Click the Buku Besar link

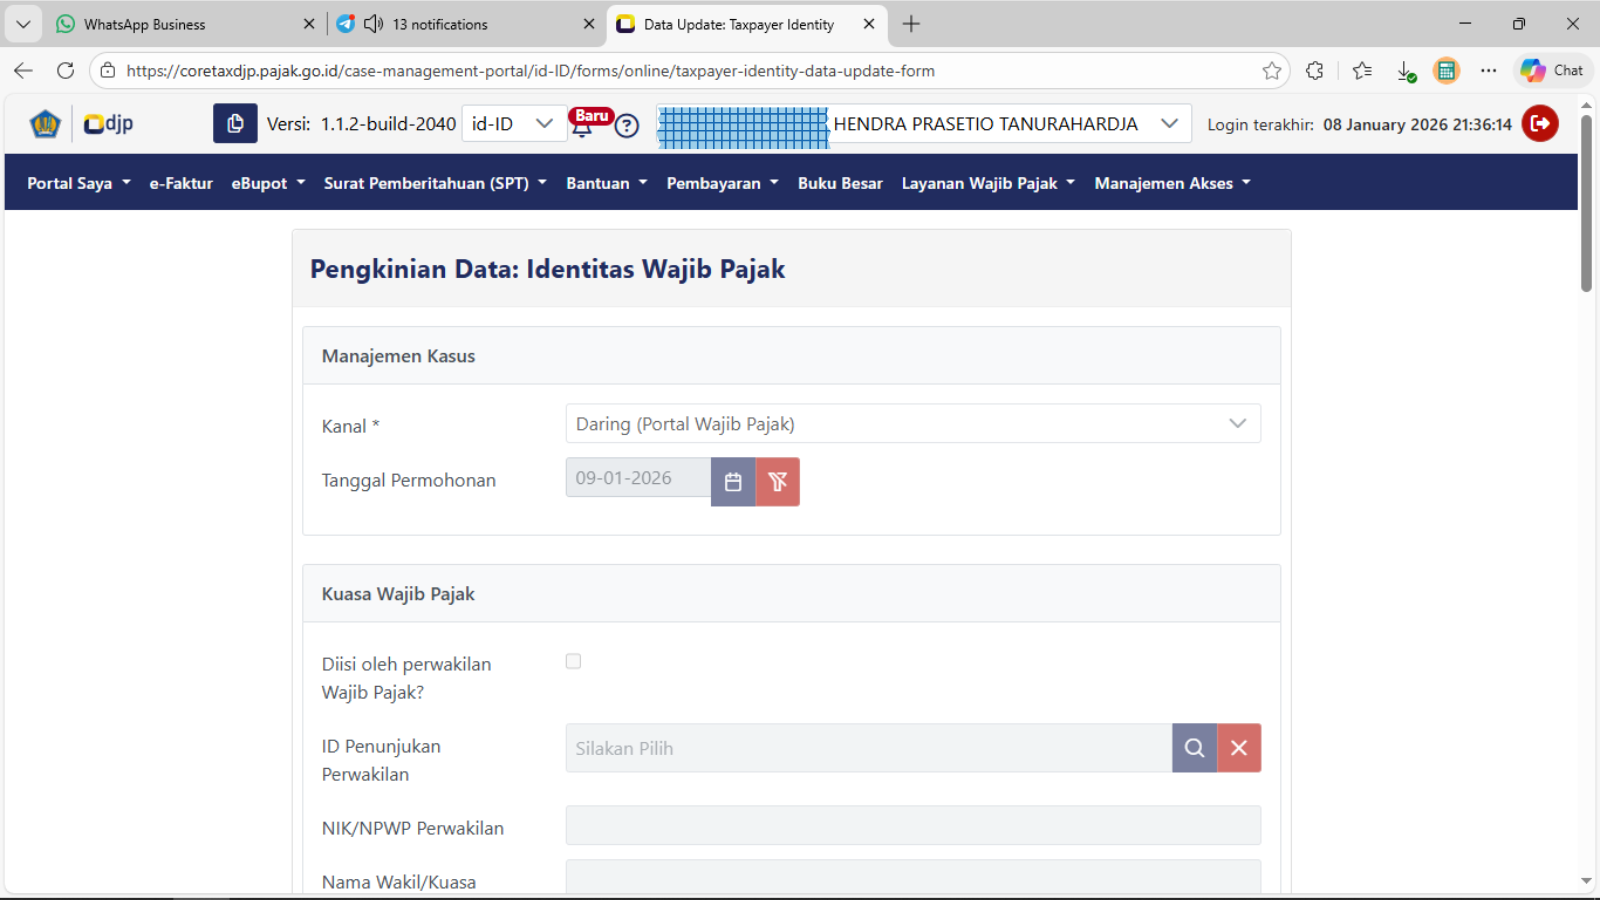pos(840,183)
